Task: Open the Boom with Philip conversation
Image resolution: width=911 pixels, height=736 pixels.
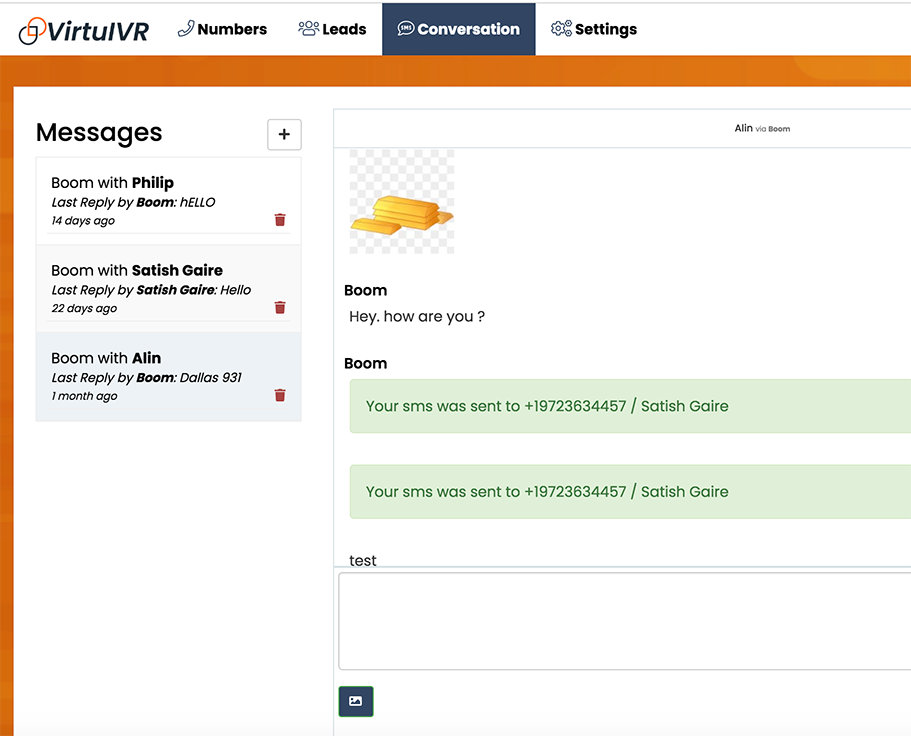Action: pos(150,200)
